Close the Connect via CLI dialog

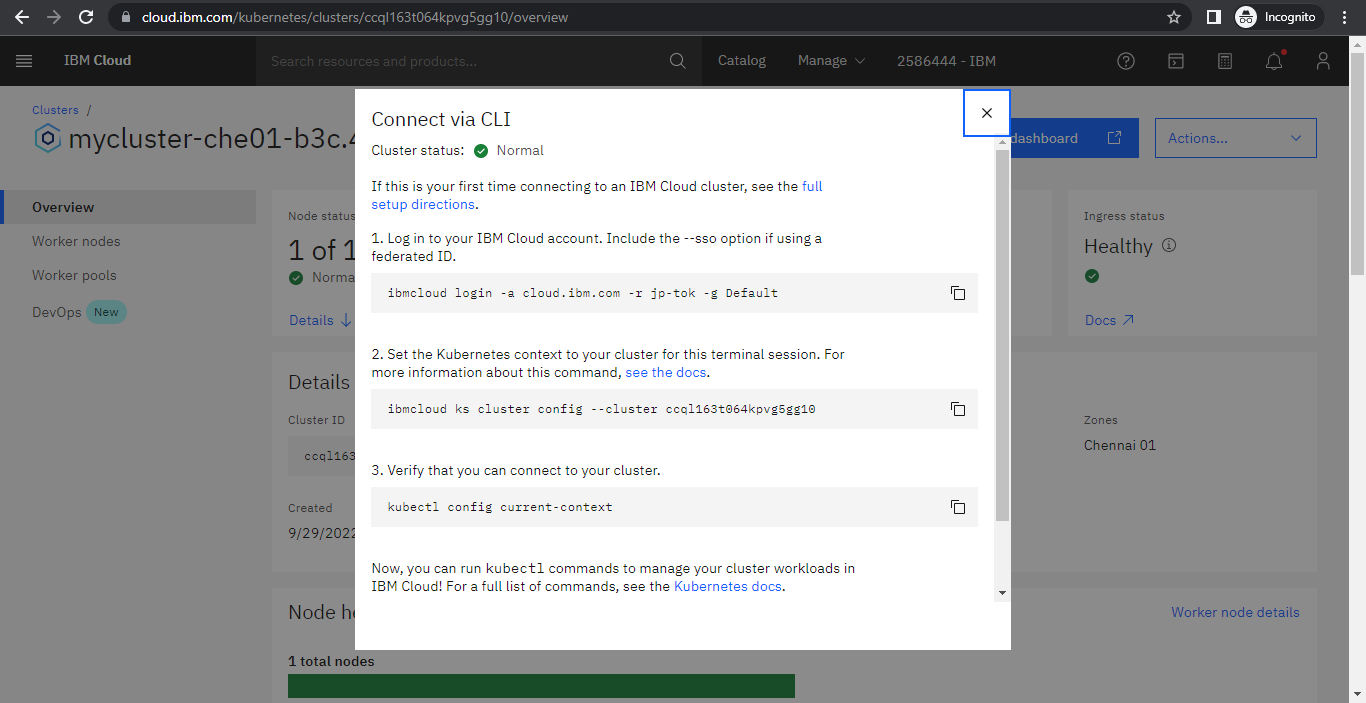click(986, 113)
